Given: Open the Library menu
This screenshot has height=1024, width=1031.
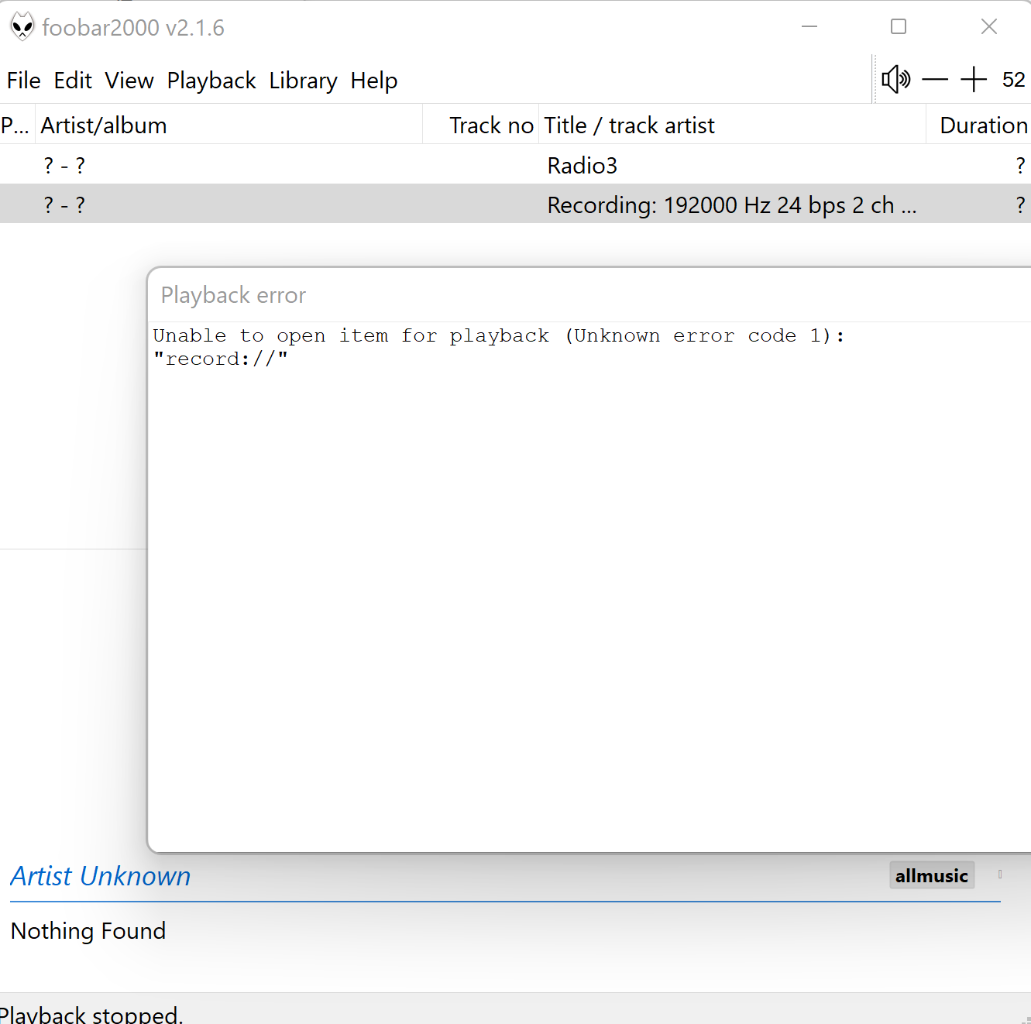Looking at the screenshot, I should tap(303, 80).
